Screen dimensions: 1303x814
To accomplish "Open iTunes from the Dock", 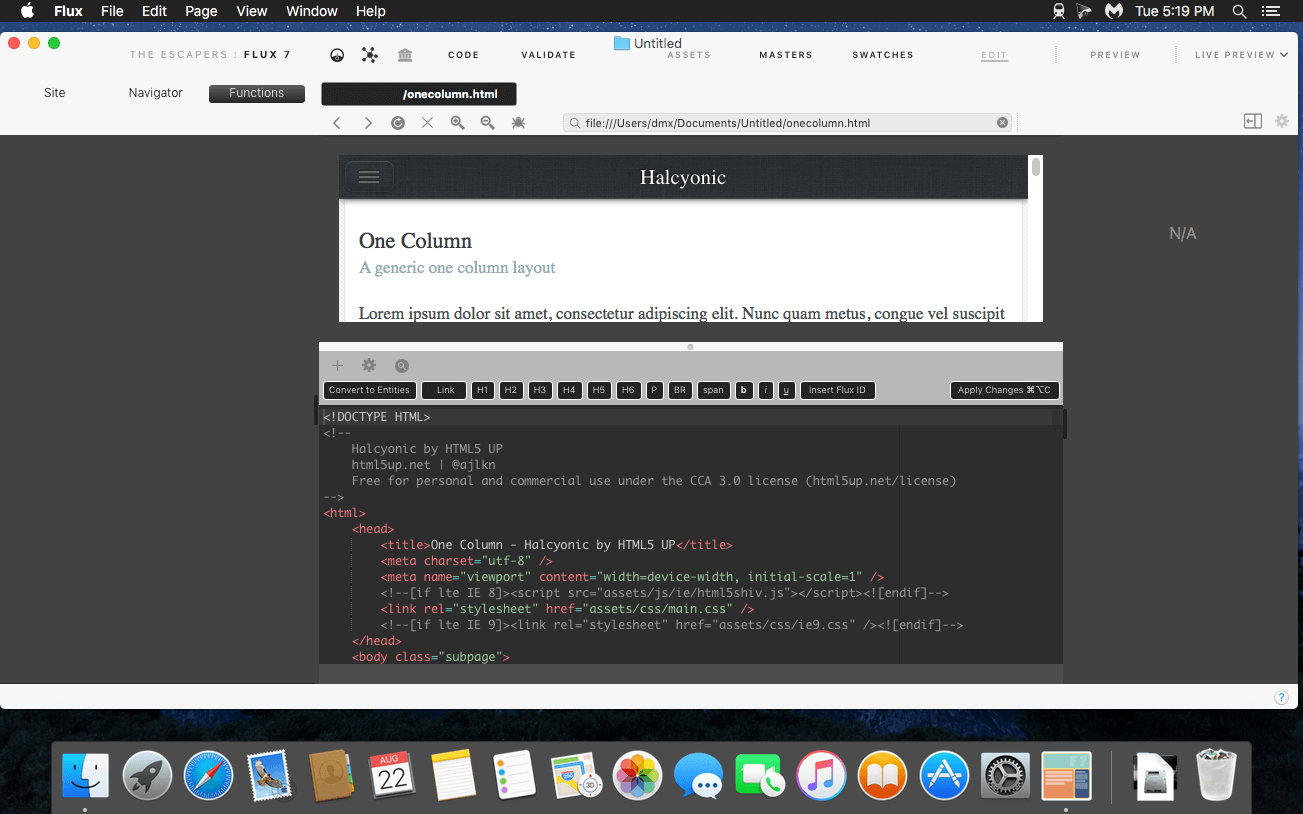I will click(822, 776).
